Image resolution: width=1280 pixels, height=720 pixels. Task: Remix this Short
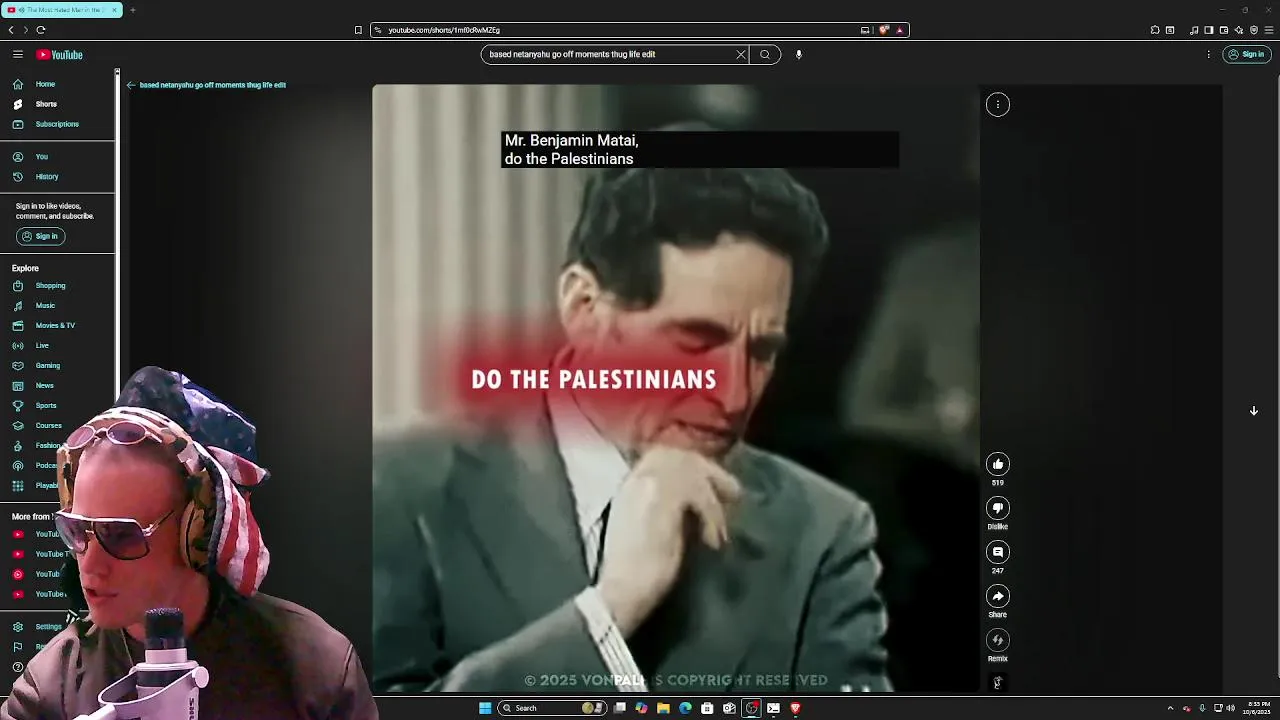pos(997,639)
